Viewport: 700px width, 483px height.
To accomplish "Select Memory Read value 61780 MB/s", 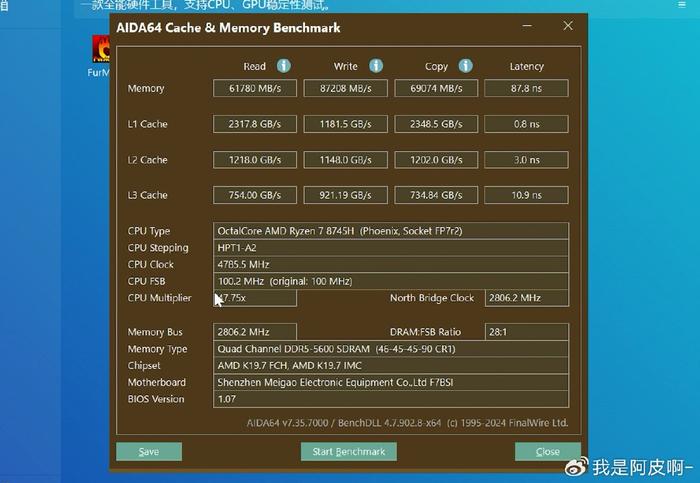I will 255,88.
